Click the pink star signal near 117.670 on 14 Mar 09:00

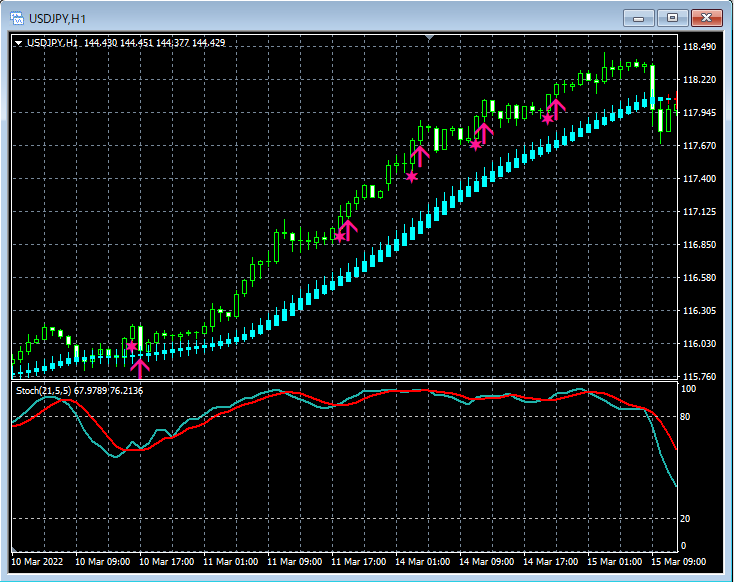475,145
